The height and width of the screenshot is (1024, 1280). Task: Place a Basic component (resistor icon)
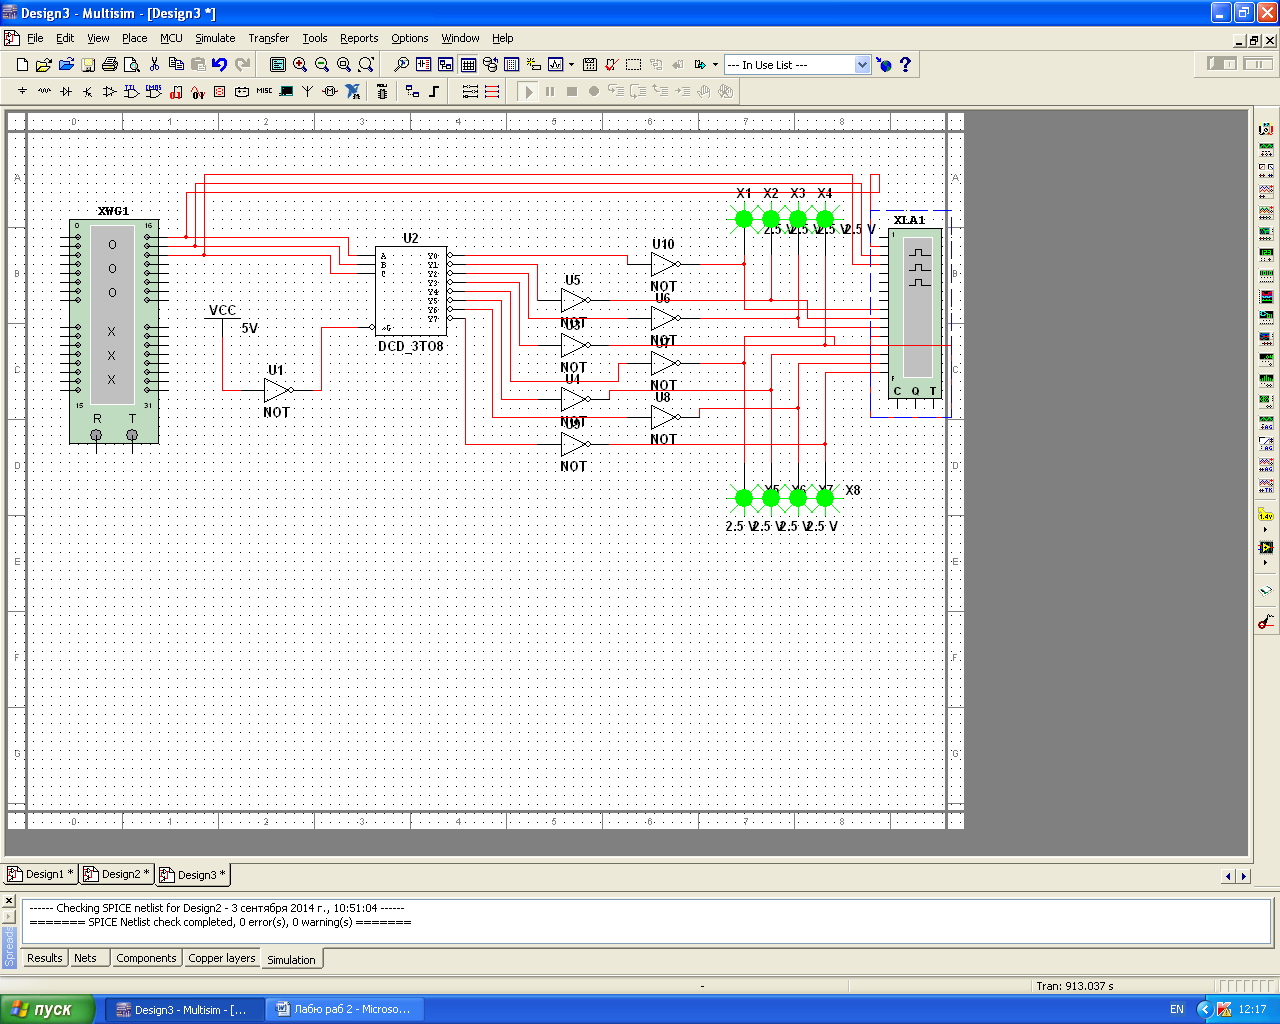pos(44,91)
